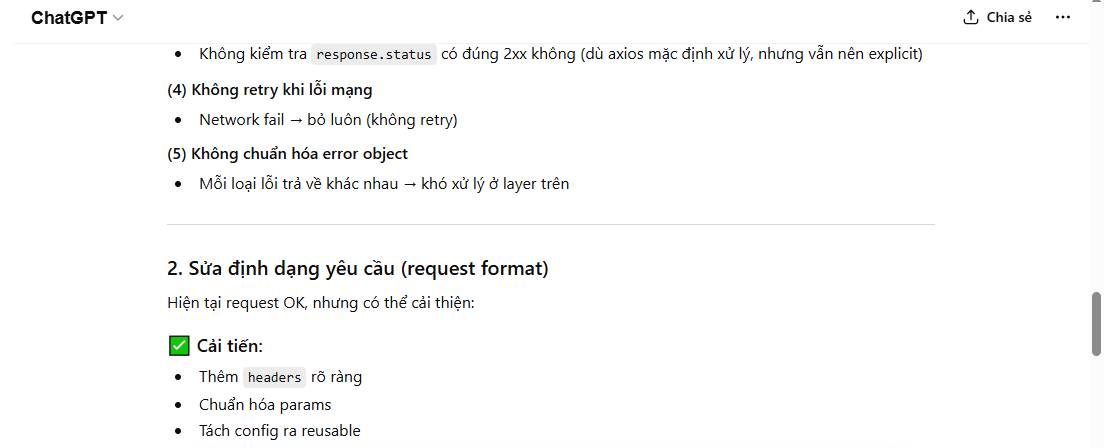Click the "Tách config ra reusable" bullet

point(279,431)
